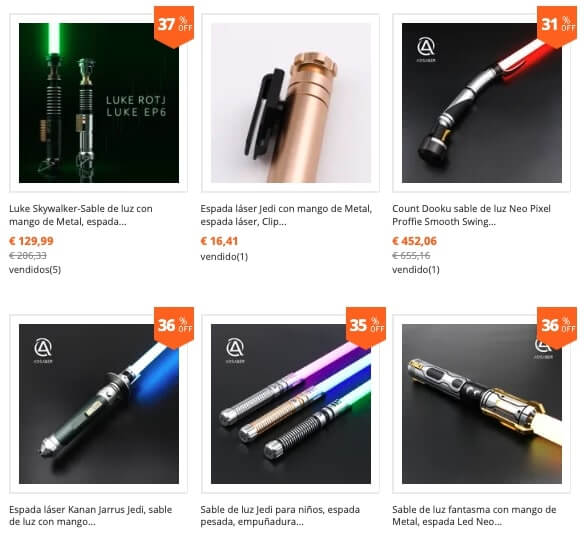Open the three multicolor lightsabers product image
The image size is (584, 534).
[291, 404]
